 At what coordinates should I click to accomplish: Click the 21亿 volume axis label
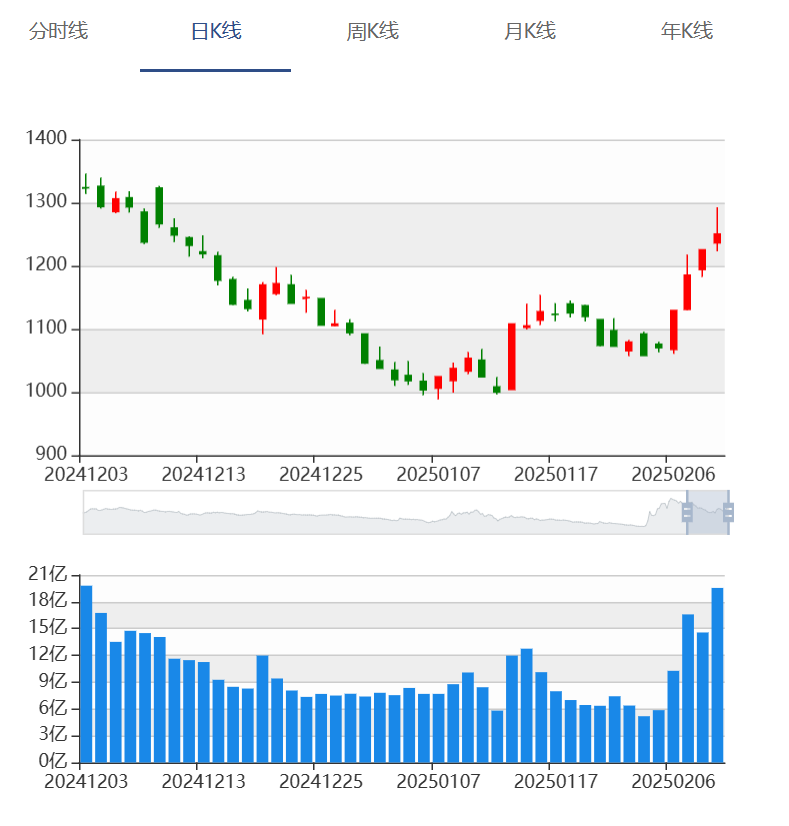47,574
